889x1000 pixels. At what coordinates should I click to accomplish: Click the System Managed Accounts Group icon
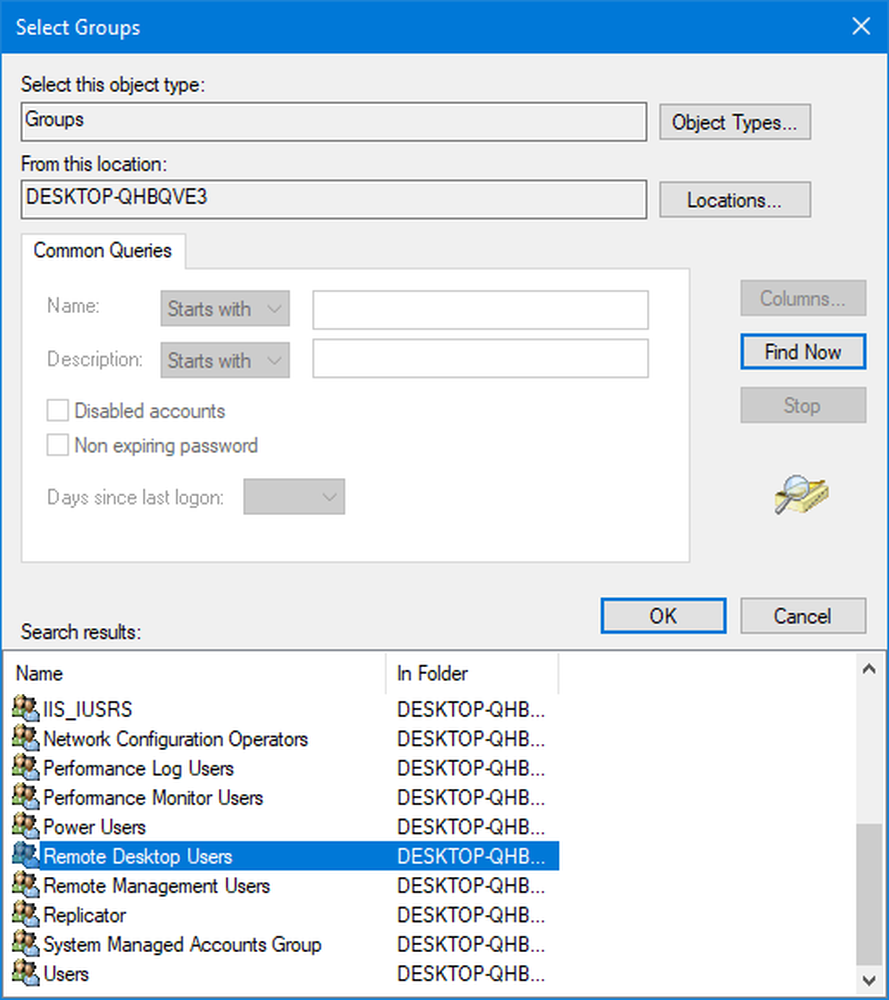[x=25, y=944]
